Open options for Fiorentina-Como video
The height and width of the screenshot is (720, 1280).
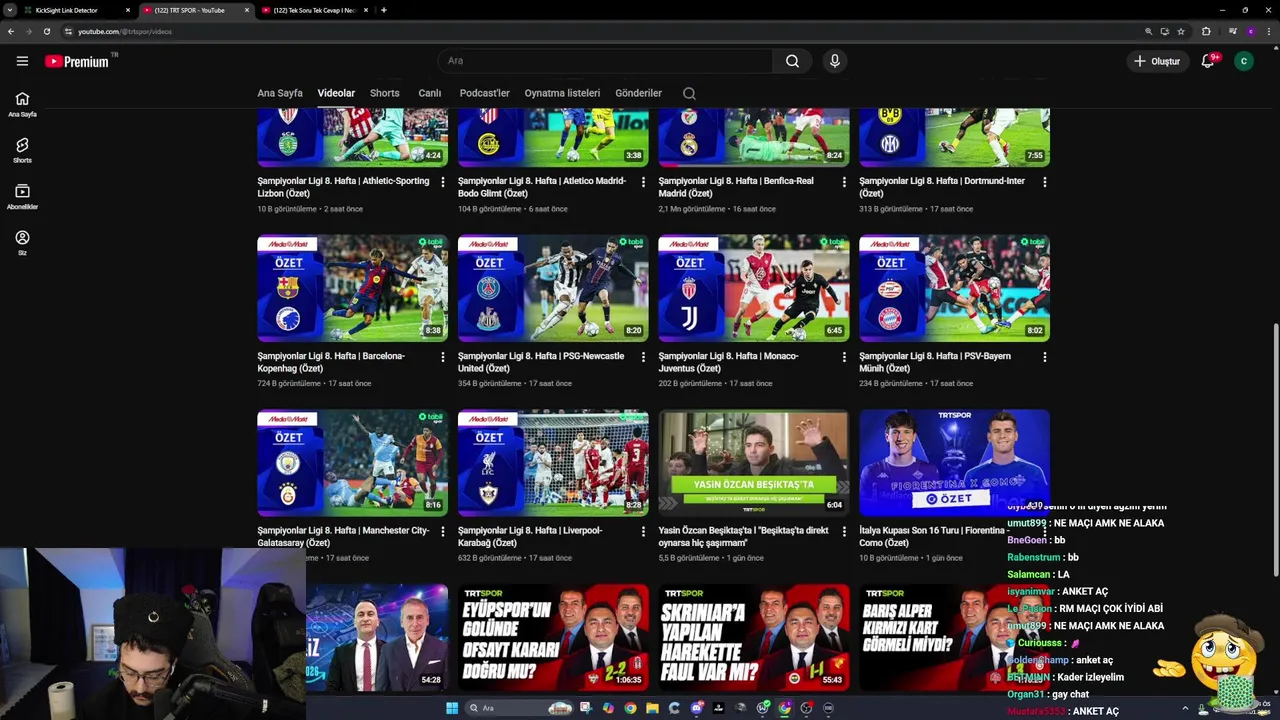click(x=1045, y=532)
